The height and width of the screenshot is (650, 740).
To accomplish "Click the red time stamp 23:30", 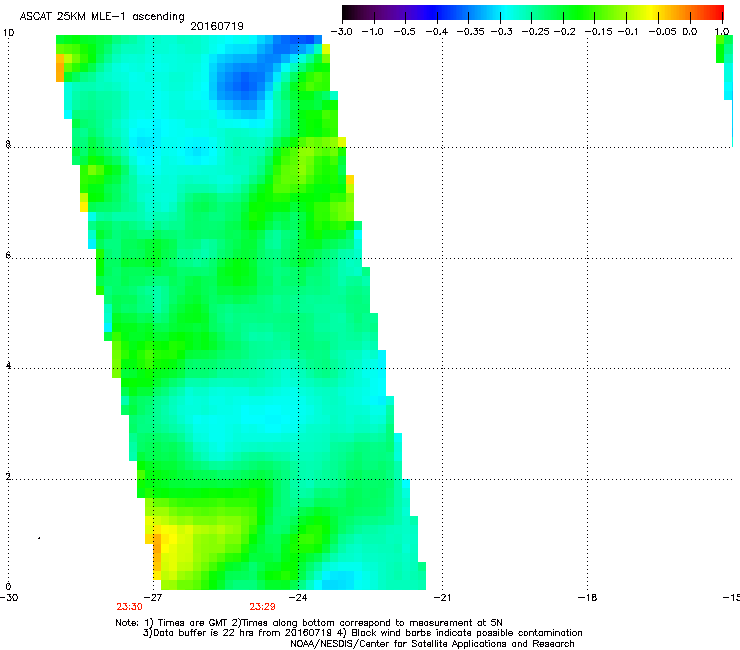I will point(129,607).
